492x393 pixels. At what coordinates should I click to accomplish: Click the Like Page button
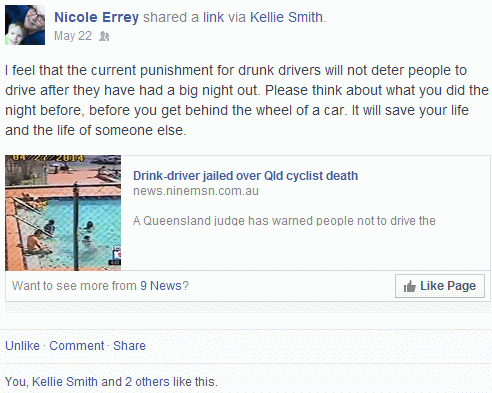pos(440,286)
